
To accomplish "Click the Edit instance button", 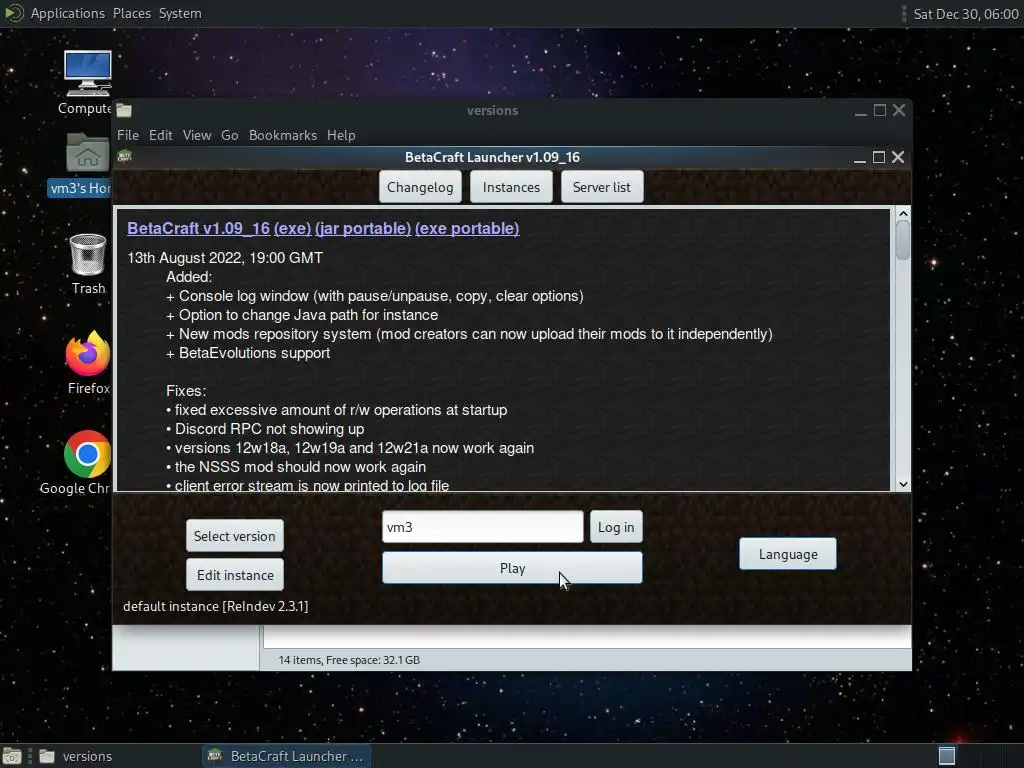I will pos(234,575).
